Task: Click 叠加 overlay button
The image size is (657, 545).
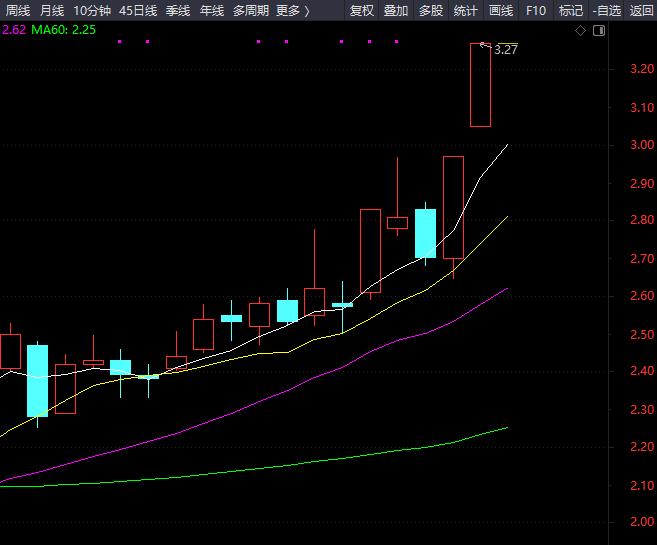Action: point(396,10)
